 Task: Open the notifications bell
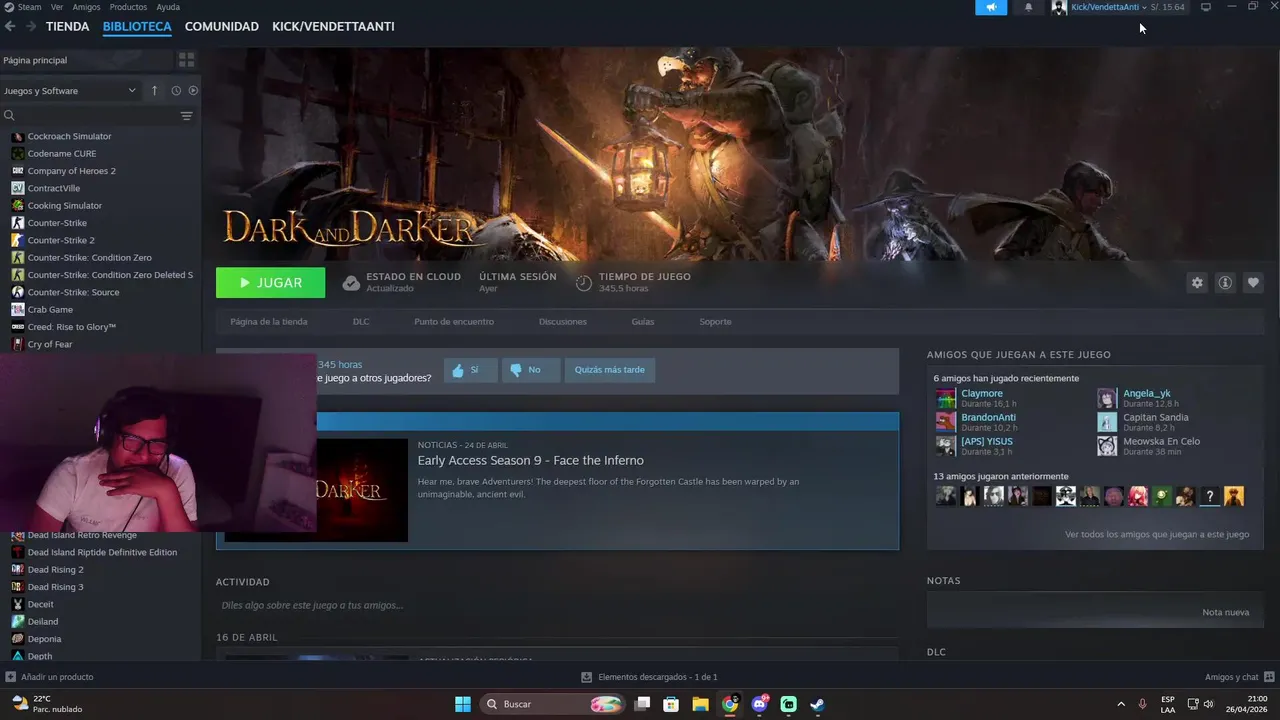(x=1028, y=7)
